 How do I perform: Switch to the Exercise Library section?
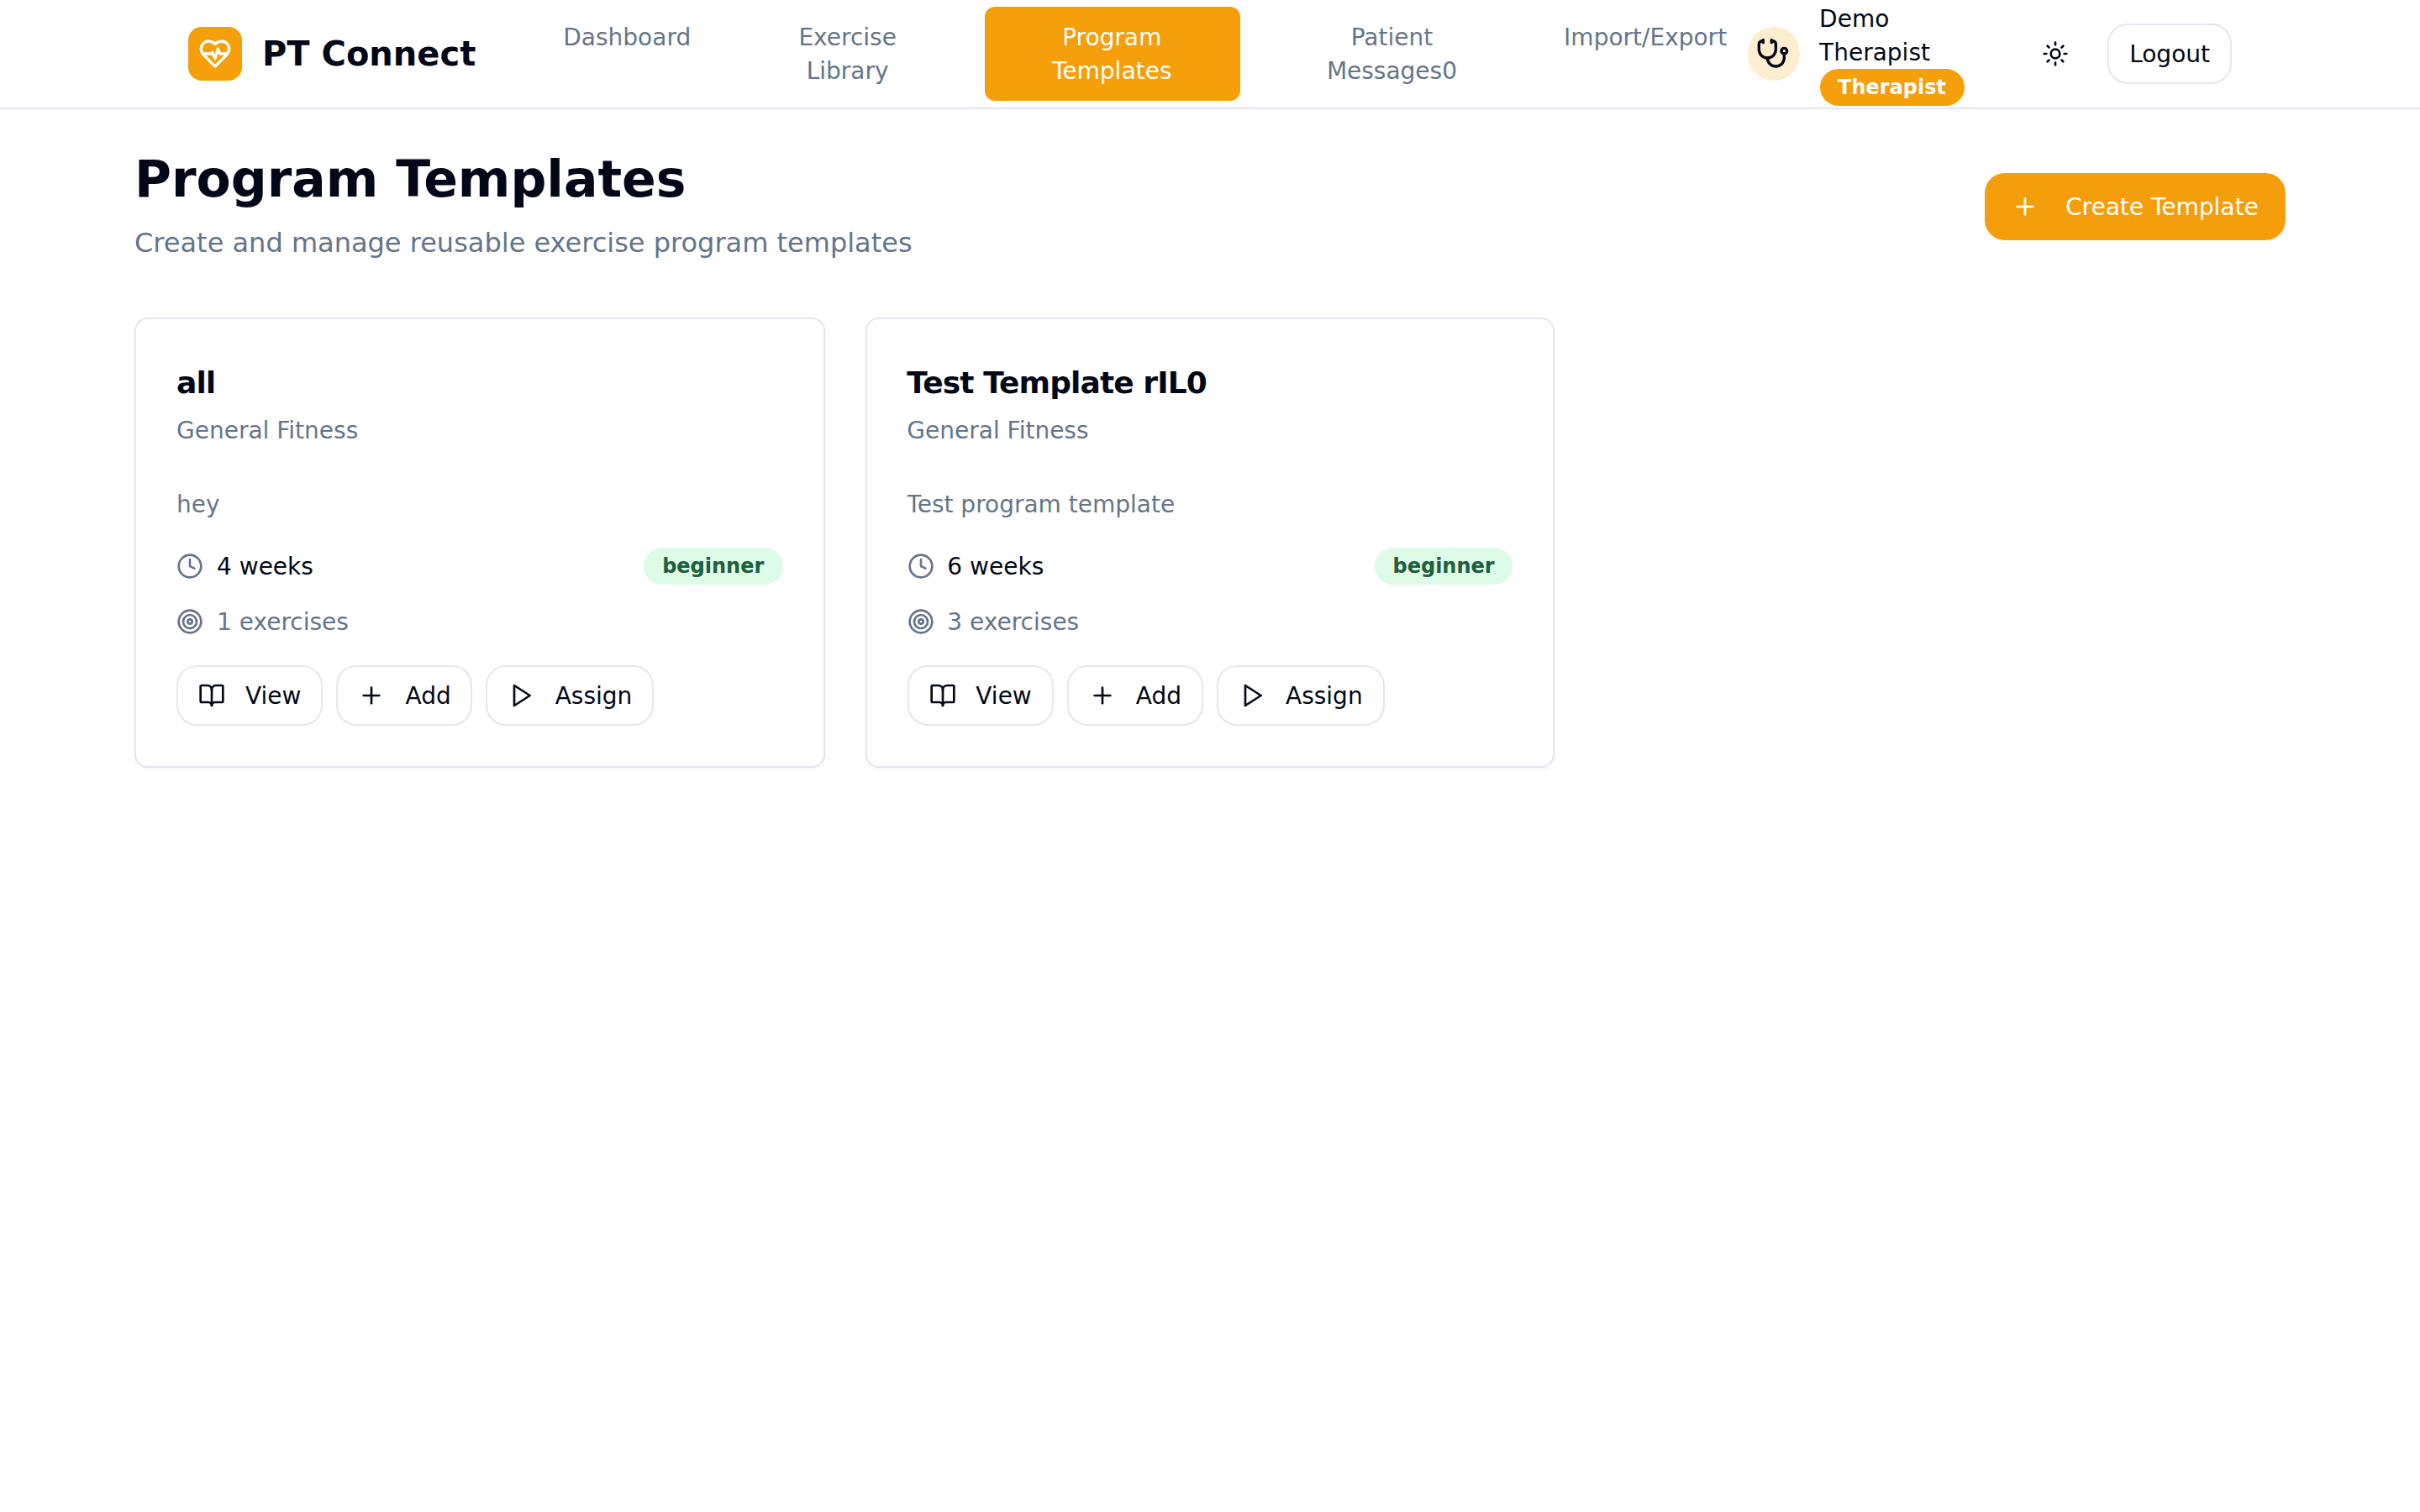click(x=846, y=53)
